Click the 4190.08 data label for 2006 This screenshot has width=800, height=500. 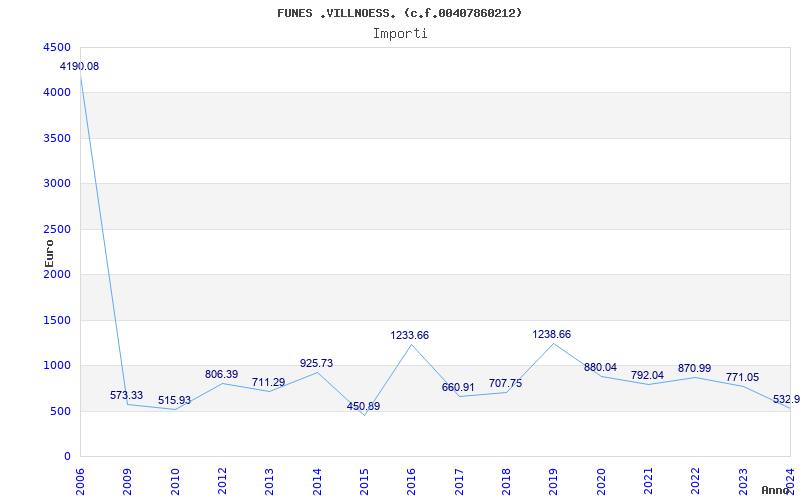click(79, 66)
